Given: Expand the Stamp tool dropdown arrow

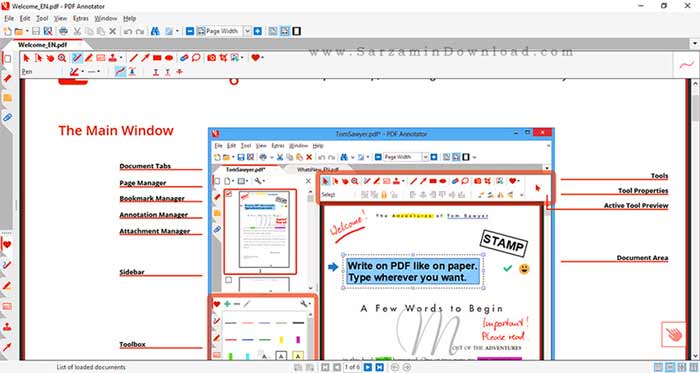Looking at the screenshot, I should [121, 58].
